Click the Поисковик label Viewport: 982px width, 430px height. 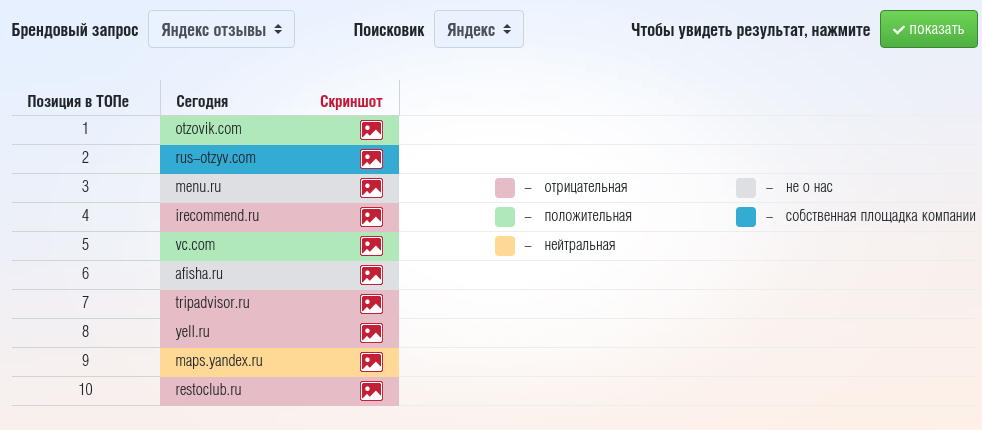[x=389, y=30]
